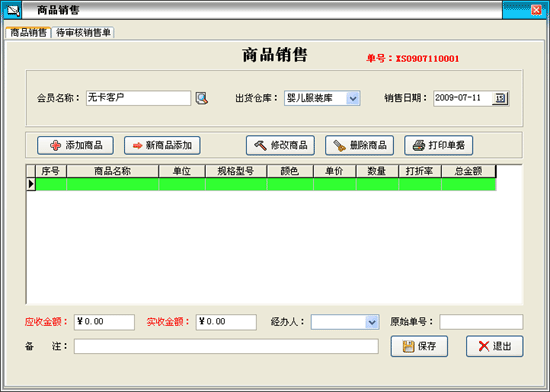Click the 添加商品 red plus button
Image resolution: width=550 pixels, height=392 pixels.
75,146
